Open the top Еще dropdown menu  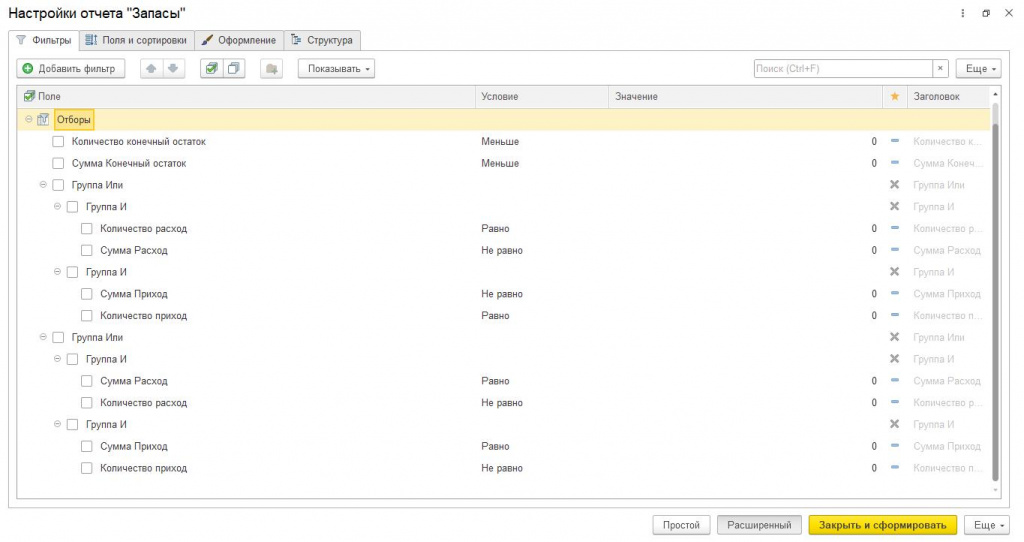coord(978,69)
